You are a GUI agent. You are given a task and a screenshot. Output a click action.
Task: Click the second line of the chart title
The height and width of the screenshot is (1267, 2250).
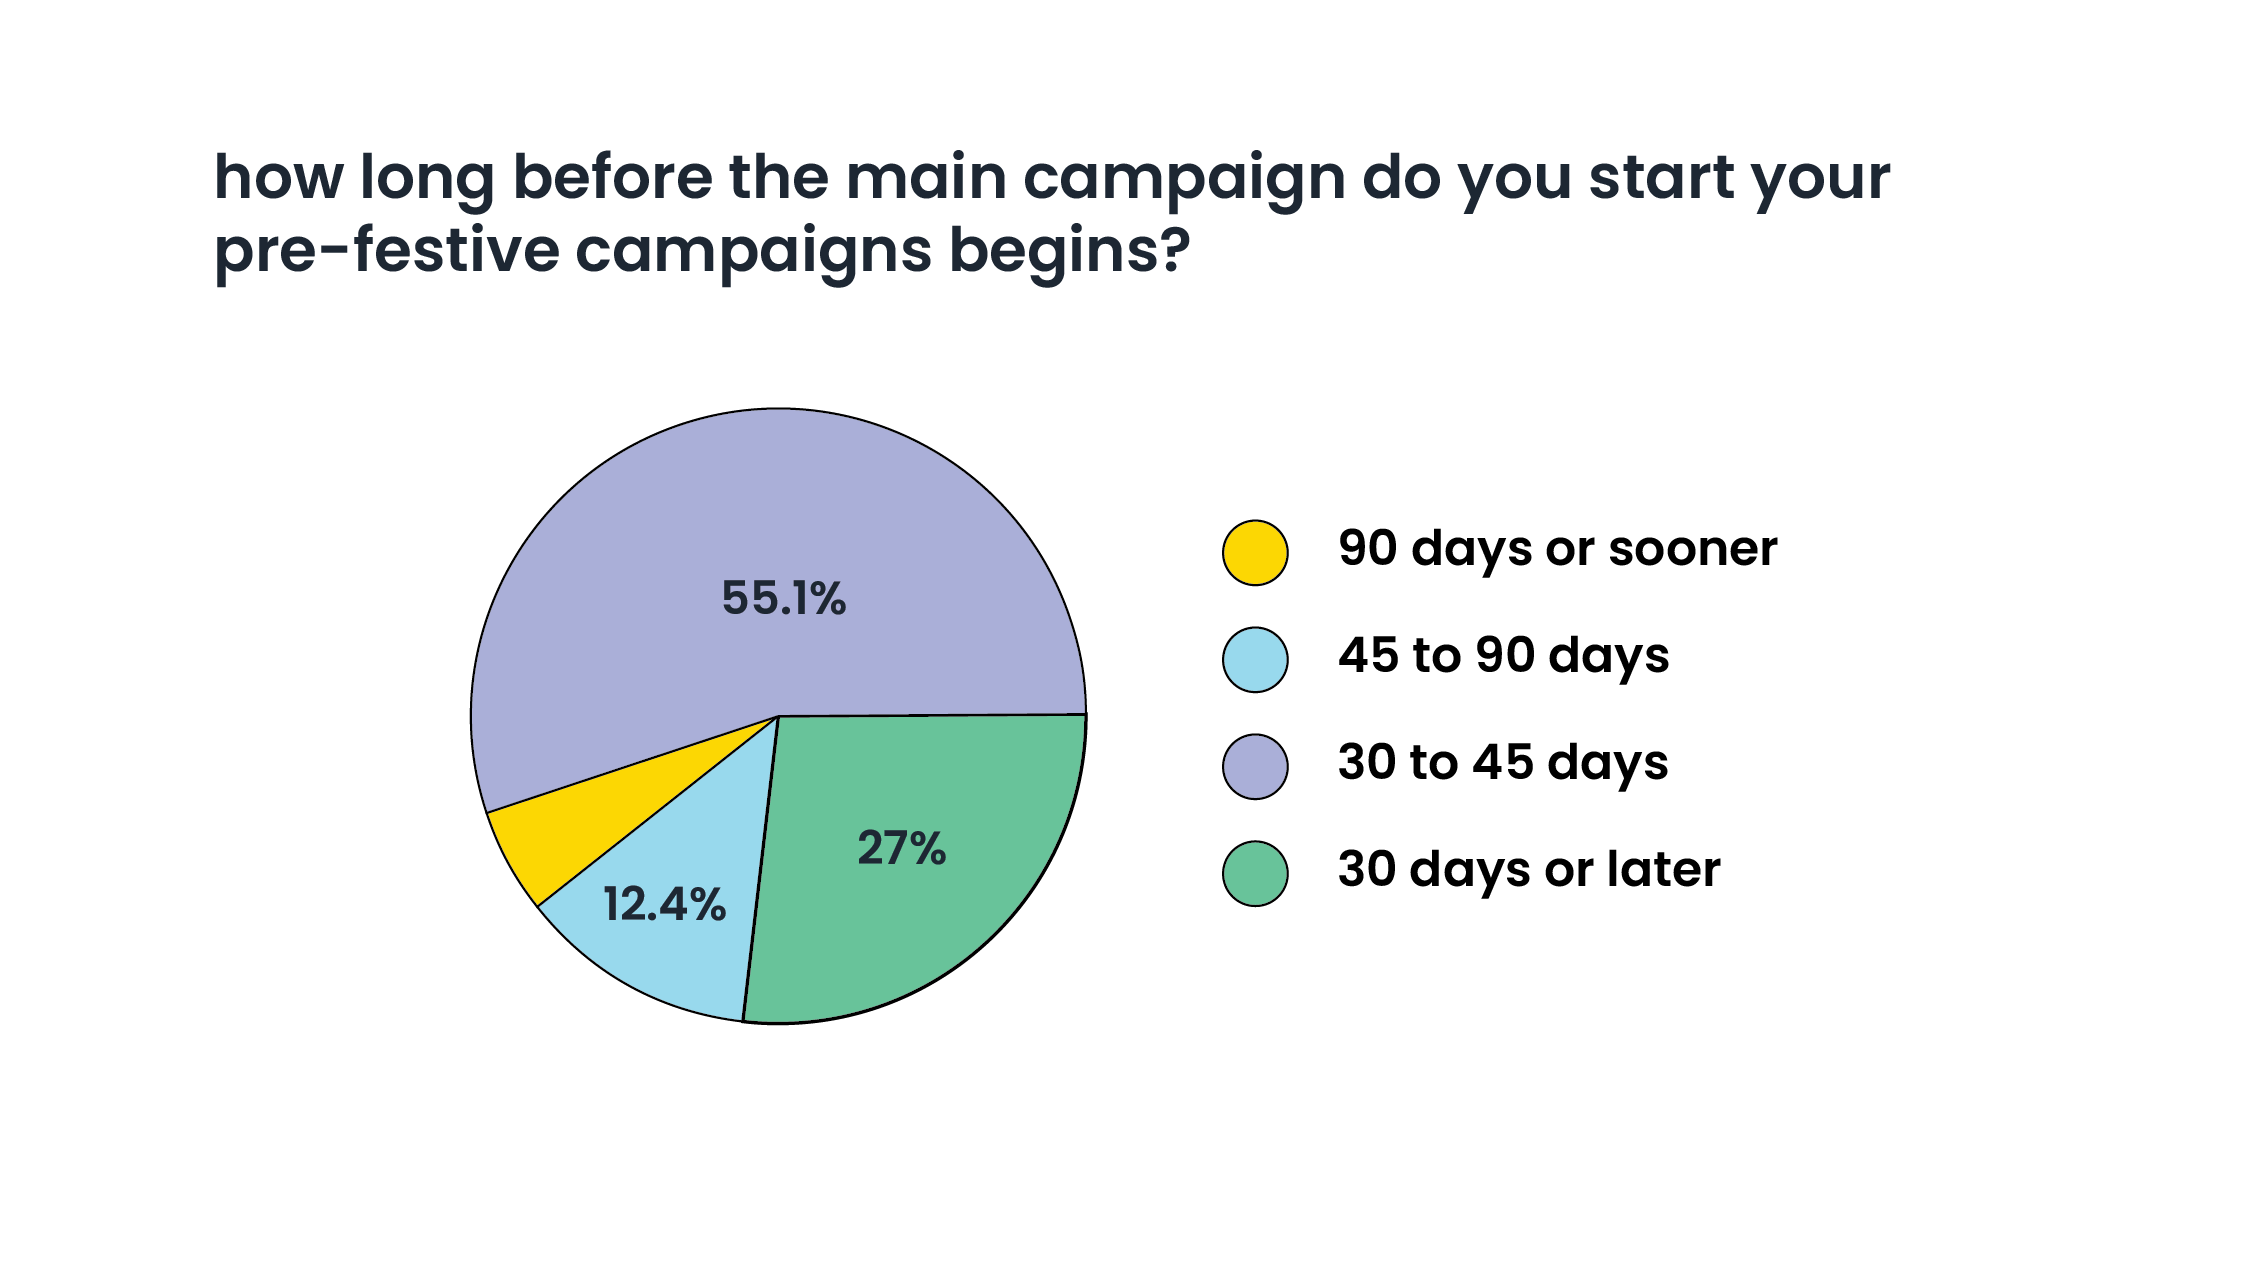[x=701, y=251]
